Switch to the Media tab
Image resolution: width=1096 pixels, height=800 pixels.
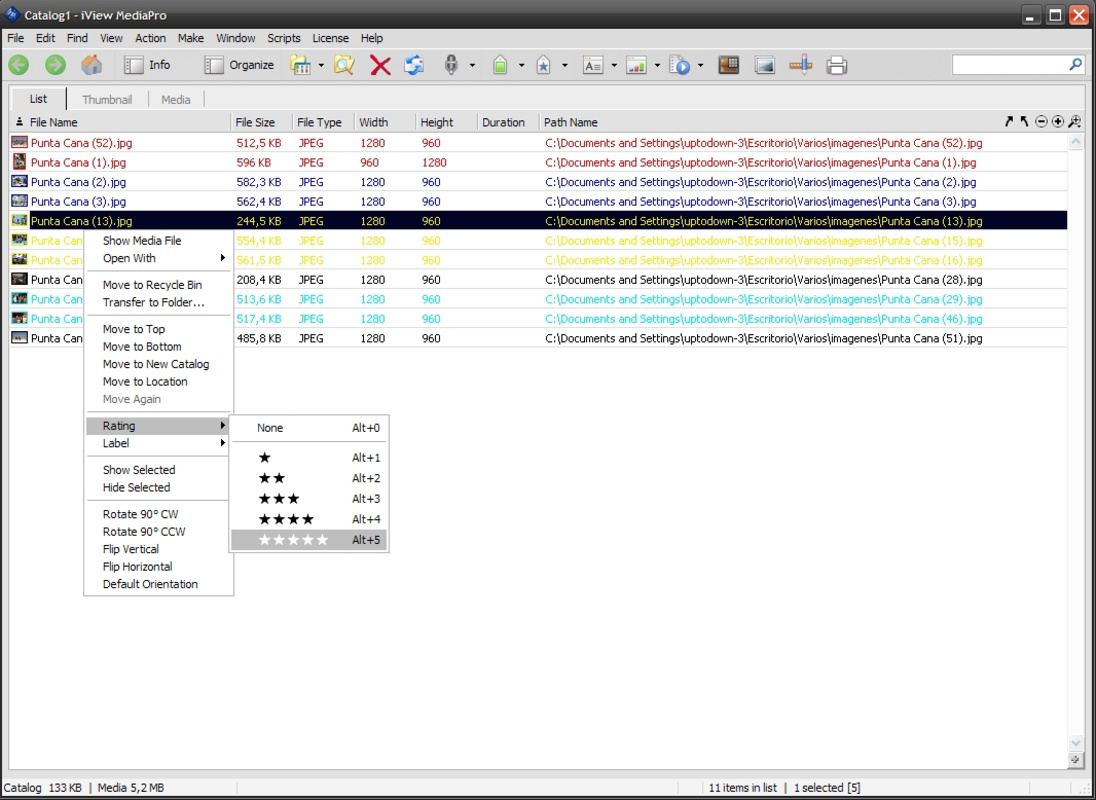coord(175,99)
